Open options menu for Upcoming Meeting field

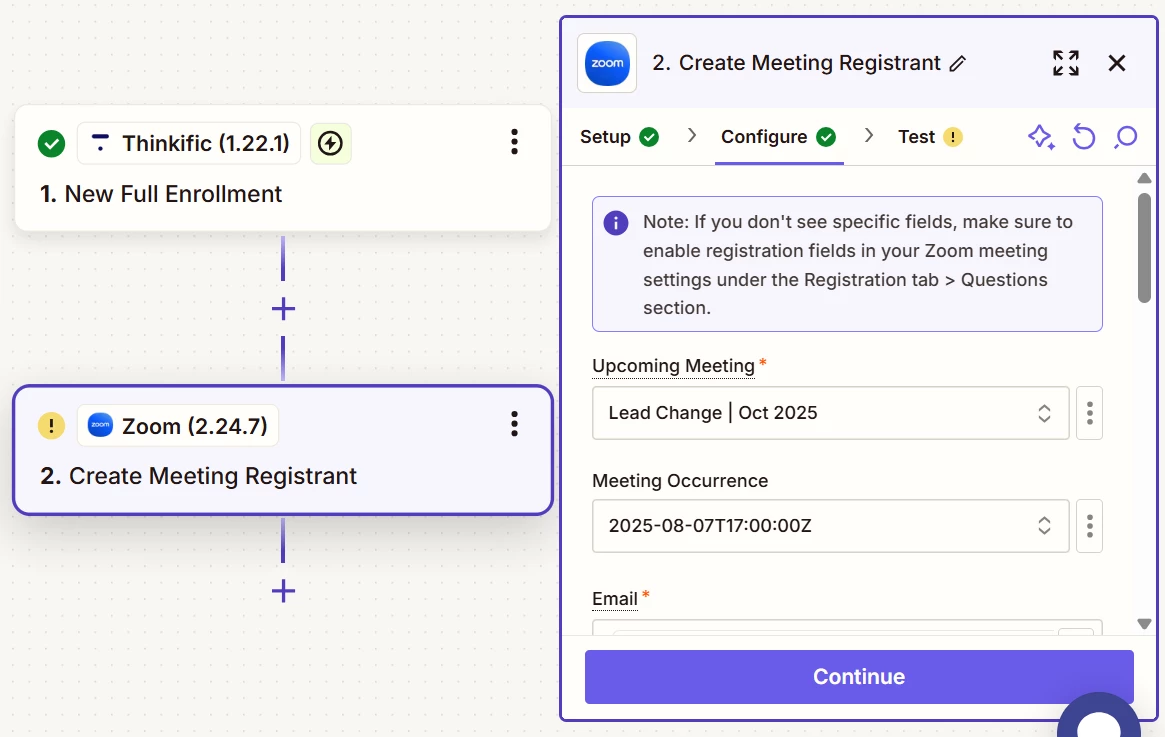tap(1089, 413)
